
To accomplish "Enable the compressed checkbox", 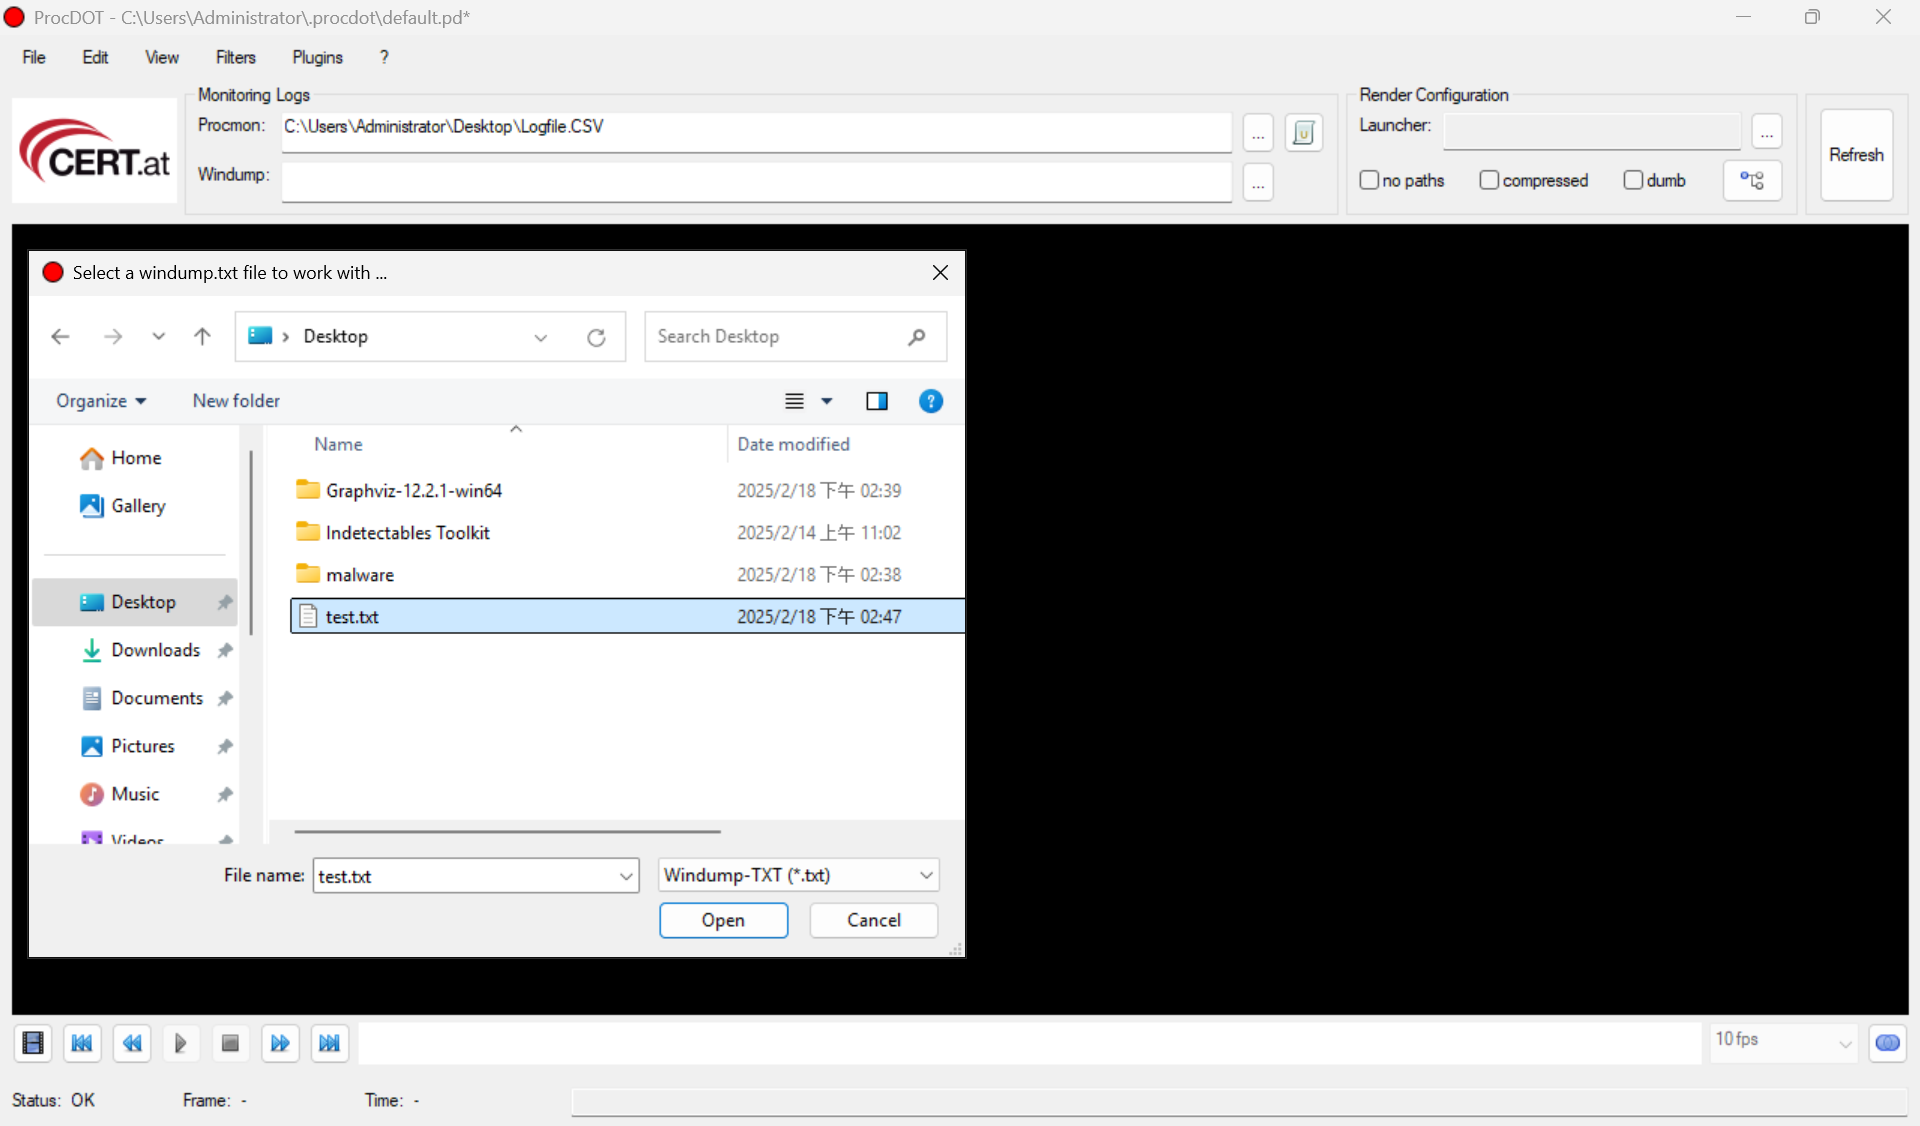I will point(1491,180).
